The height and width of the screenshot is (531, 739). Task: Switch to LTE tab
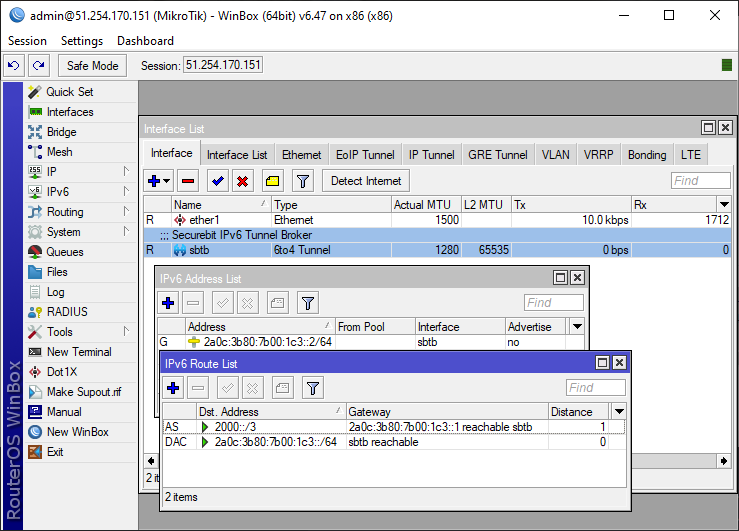[x=691, y=155]
